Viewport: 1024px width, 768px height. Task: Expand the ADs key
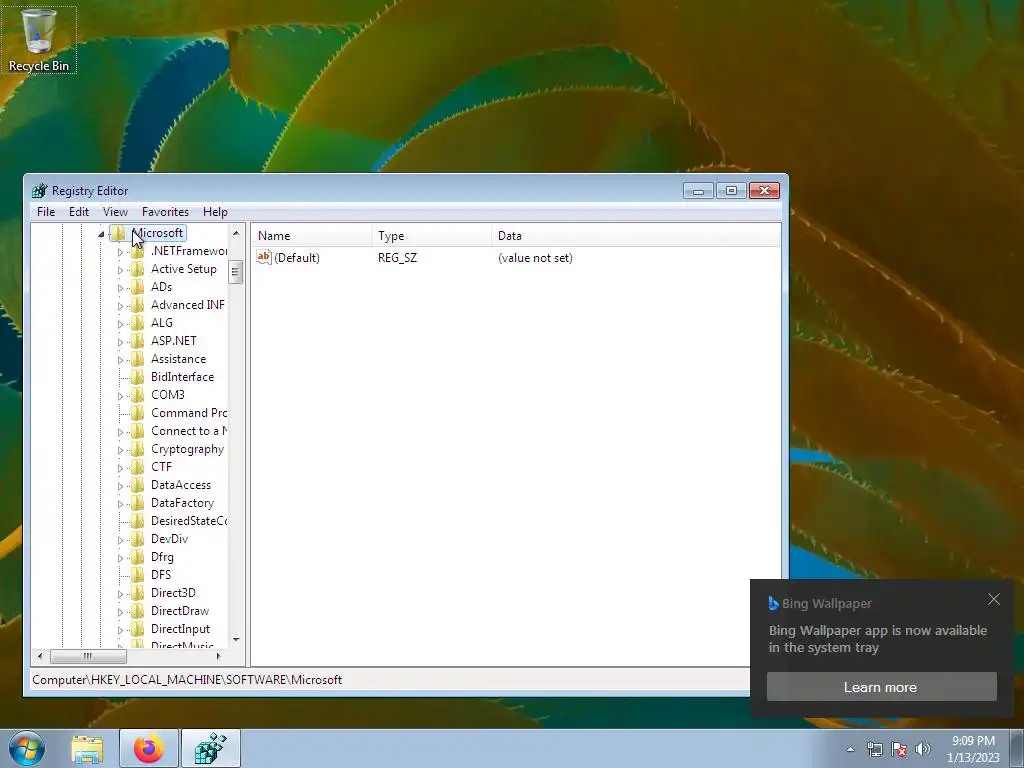(120, 288)
